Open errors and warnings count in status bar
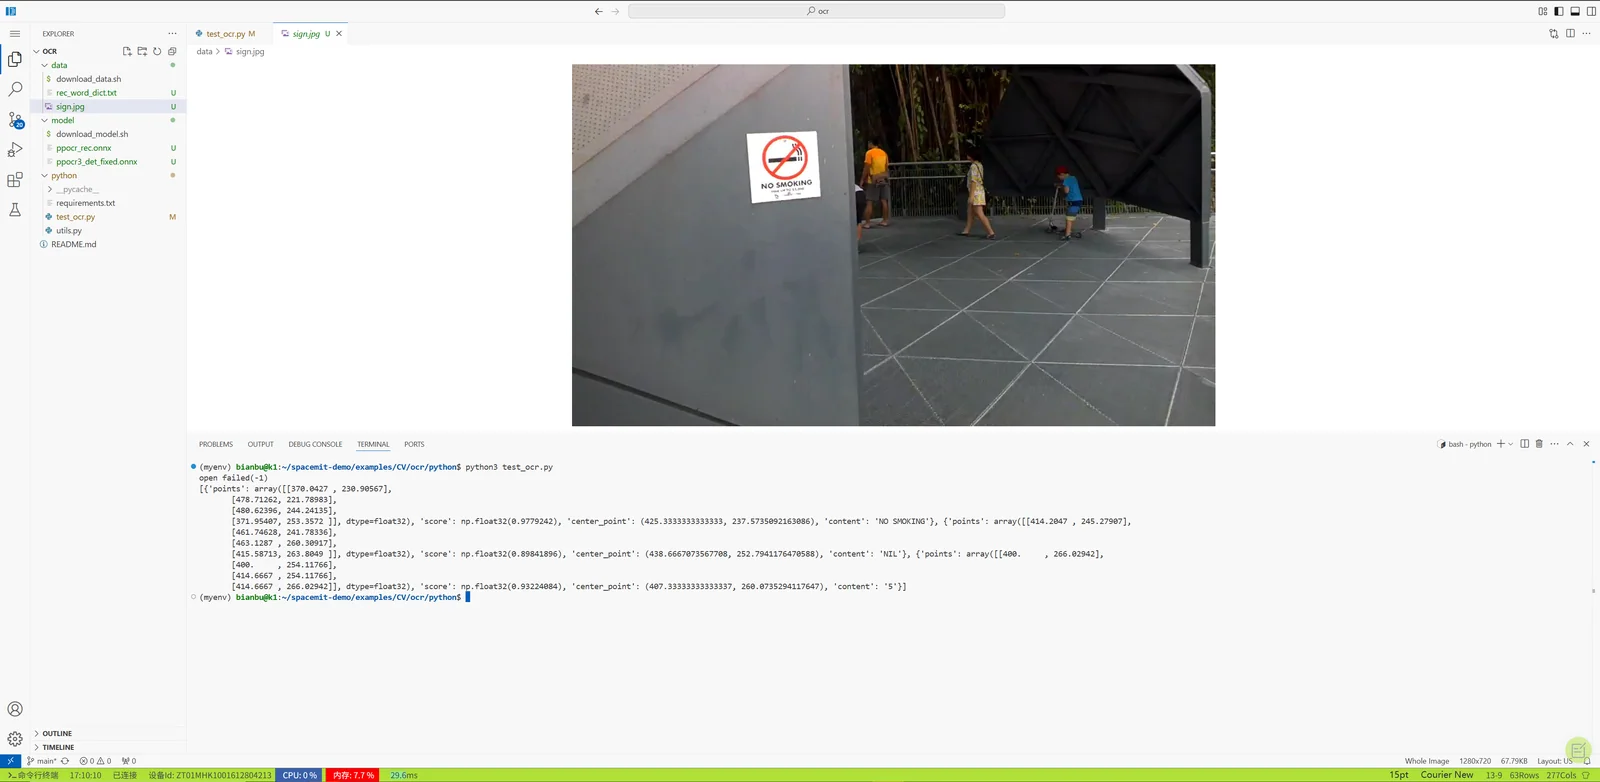The height and width of the screenshot is (782, 1600). [x=96, y=761]
